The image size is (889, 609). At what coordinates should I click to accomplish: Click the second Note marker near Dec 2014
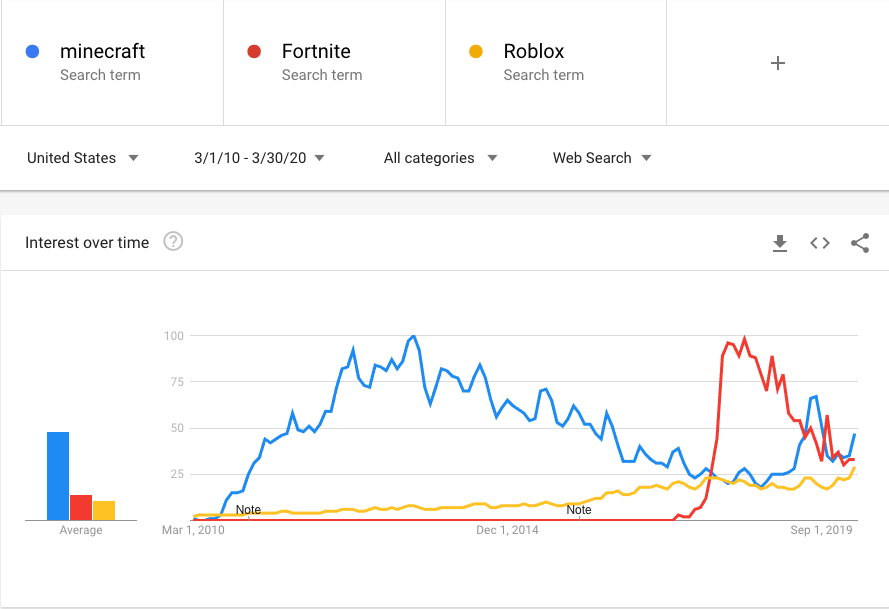click(579, 509)
